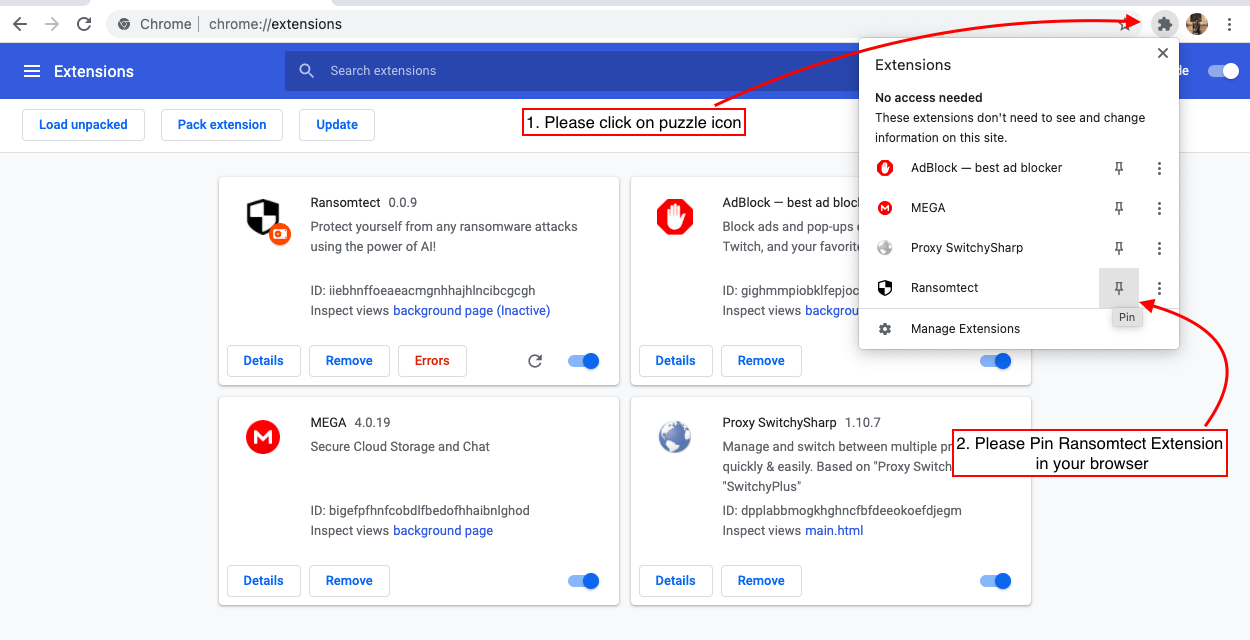Open Ransomtect background page link
This screenshot has height=640, width=1250.
(x=471, y=311)
